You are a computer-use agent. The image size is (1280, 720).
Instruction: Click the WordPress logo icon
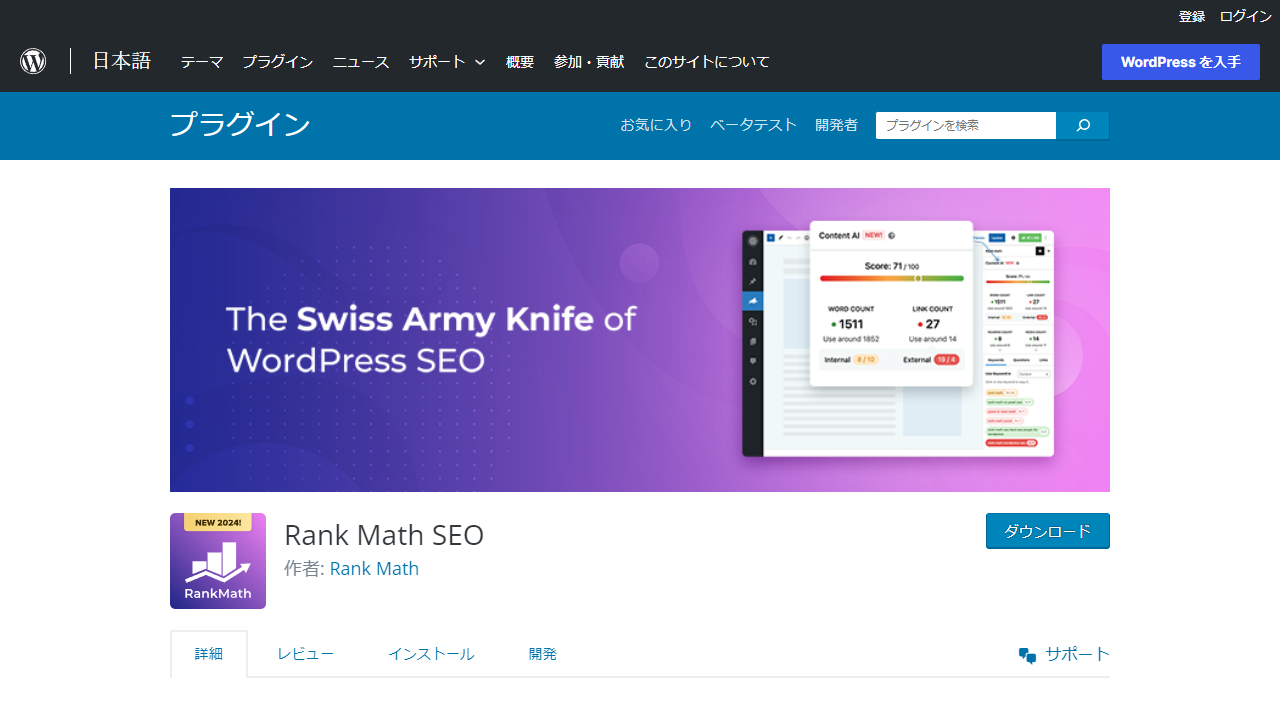(33, 61)
